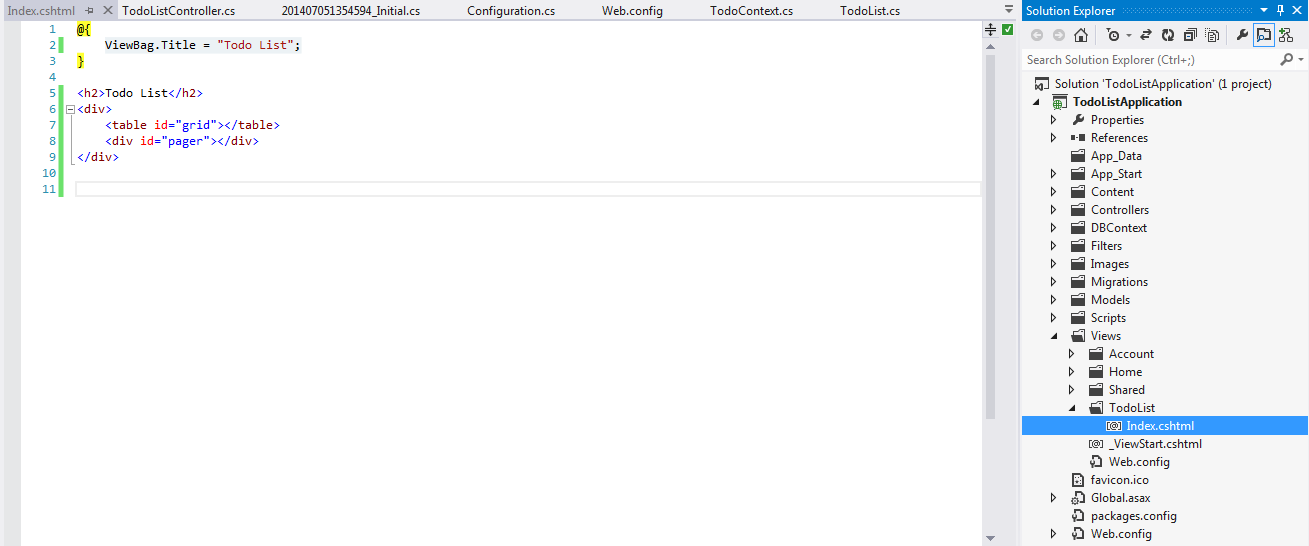1309x546 pixels.
Task: Open the search options dropdown arrow
Action: click(x=1300, y=60)
